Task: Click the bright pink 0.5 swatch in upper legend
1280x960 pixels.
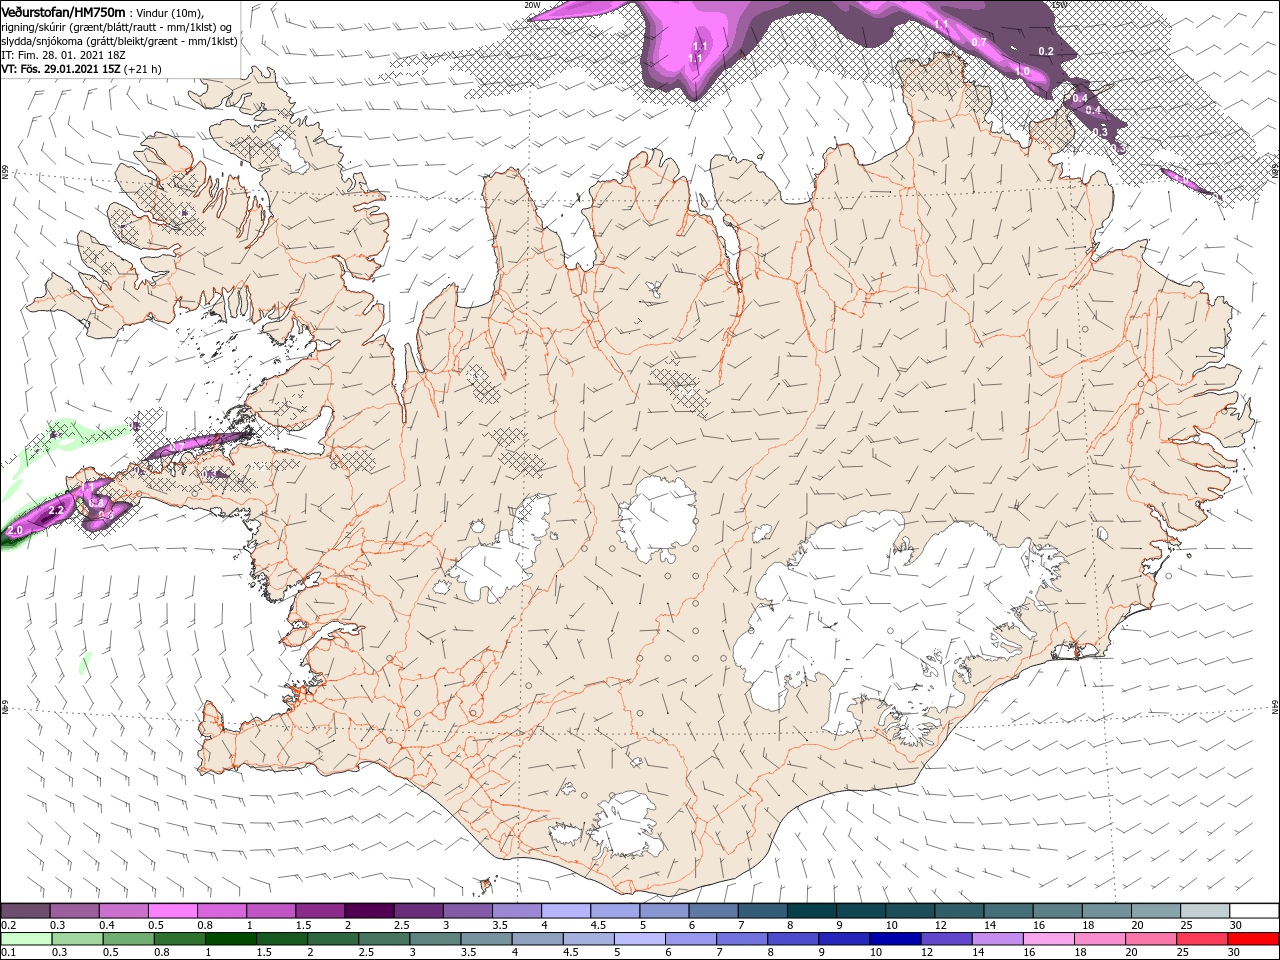Action: (x=172, y=911)
